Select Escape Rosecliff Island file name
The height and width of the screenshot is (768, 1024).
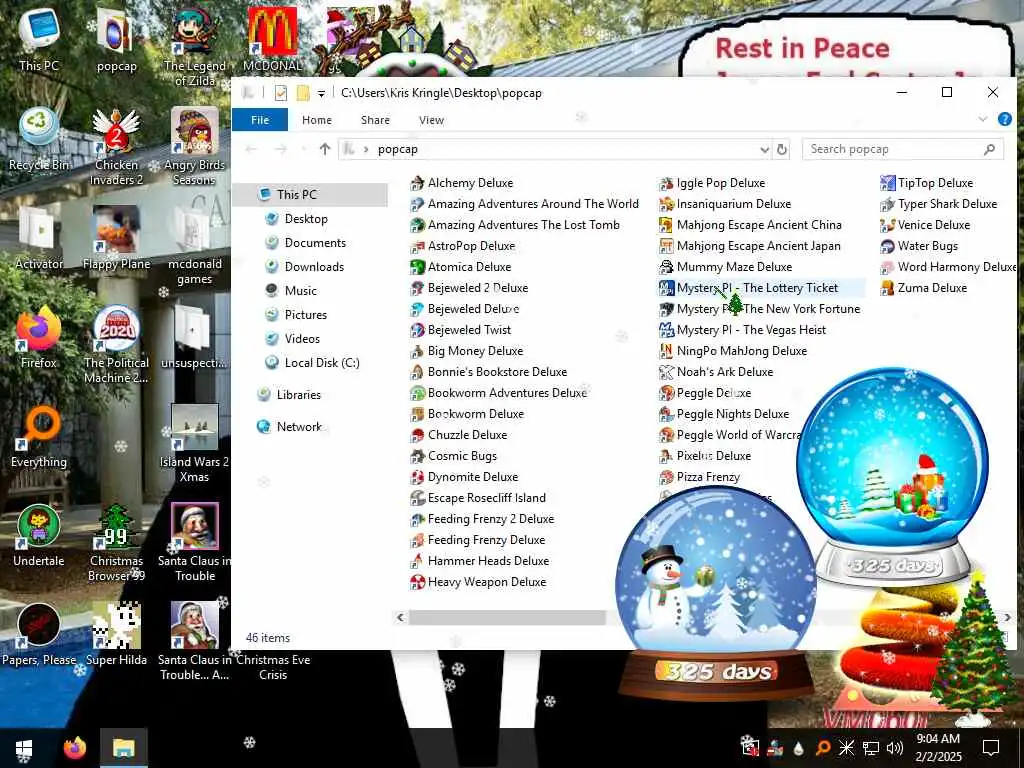(487, 498)
